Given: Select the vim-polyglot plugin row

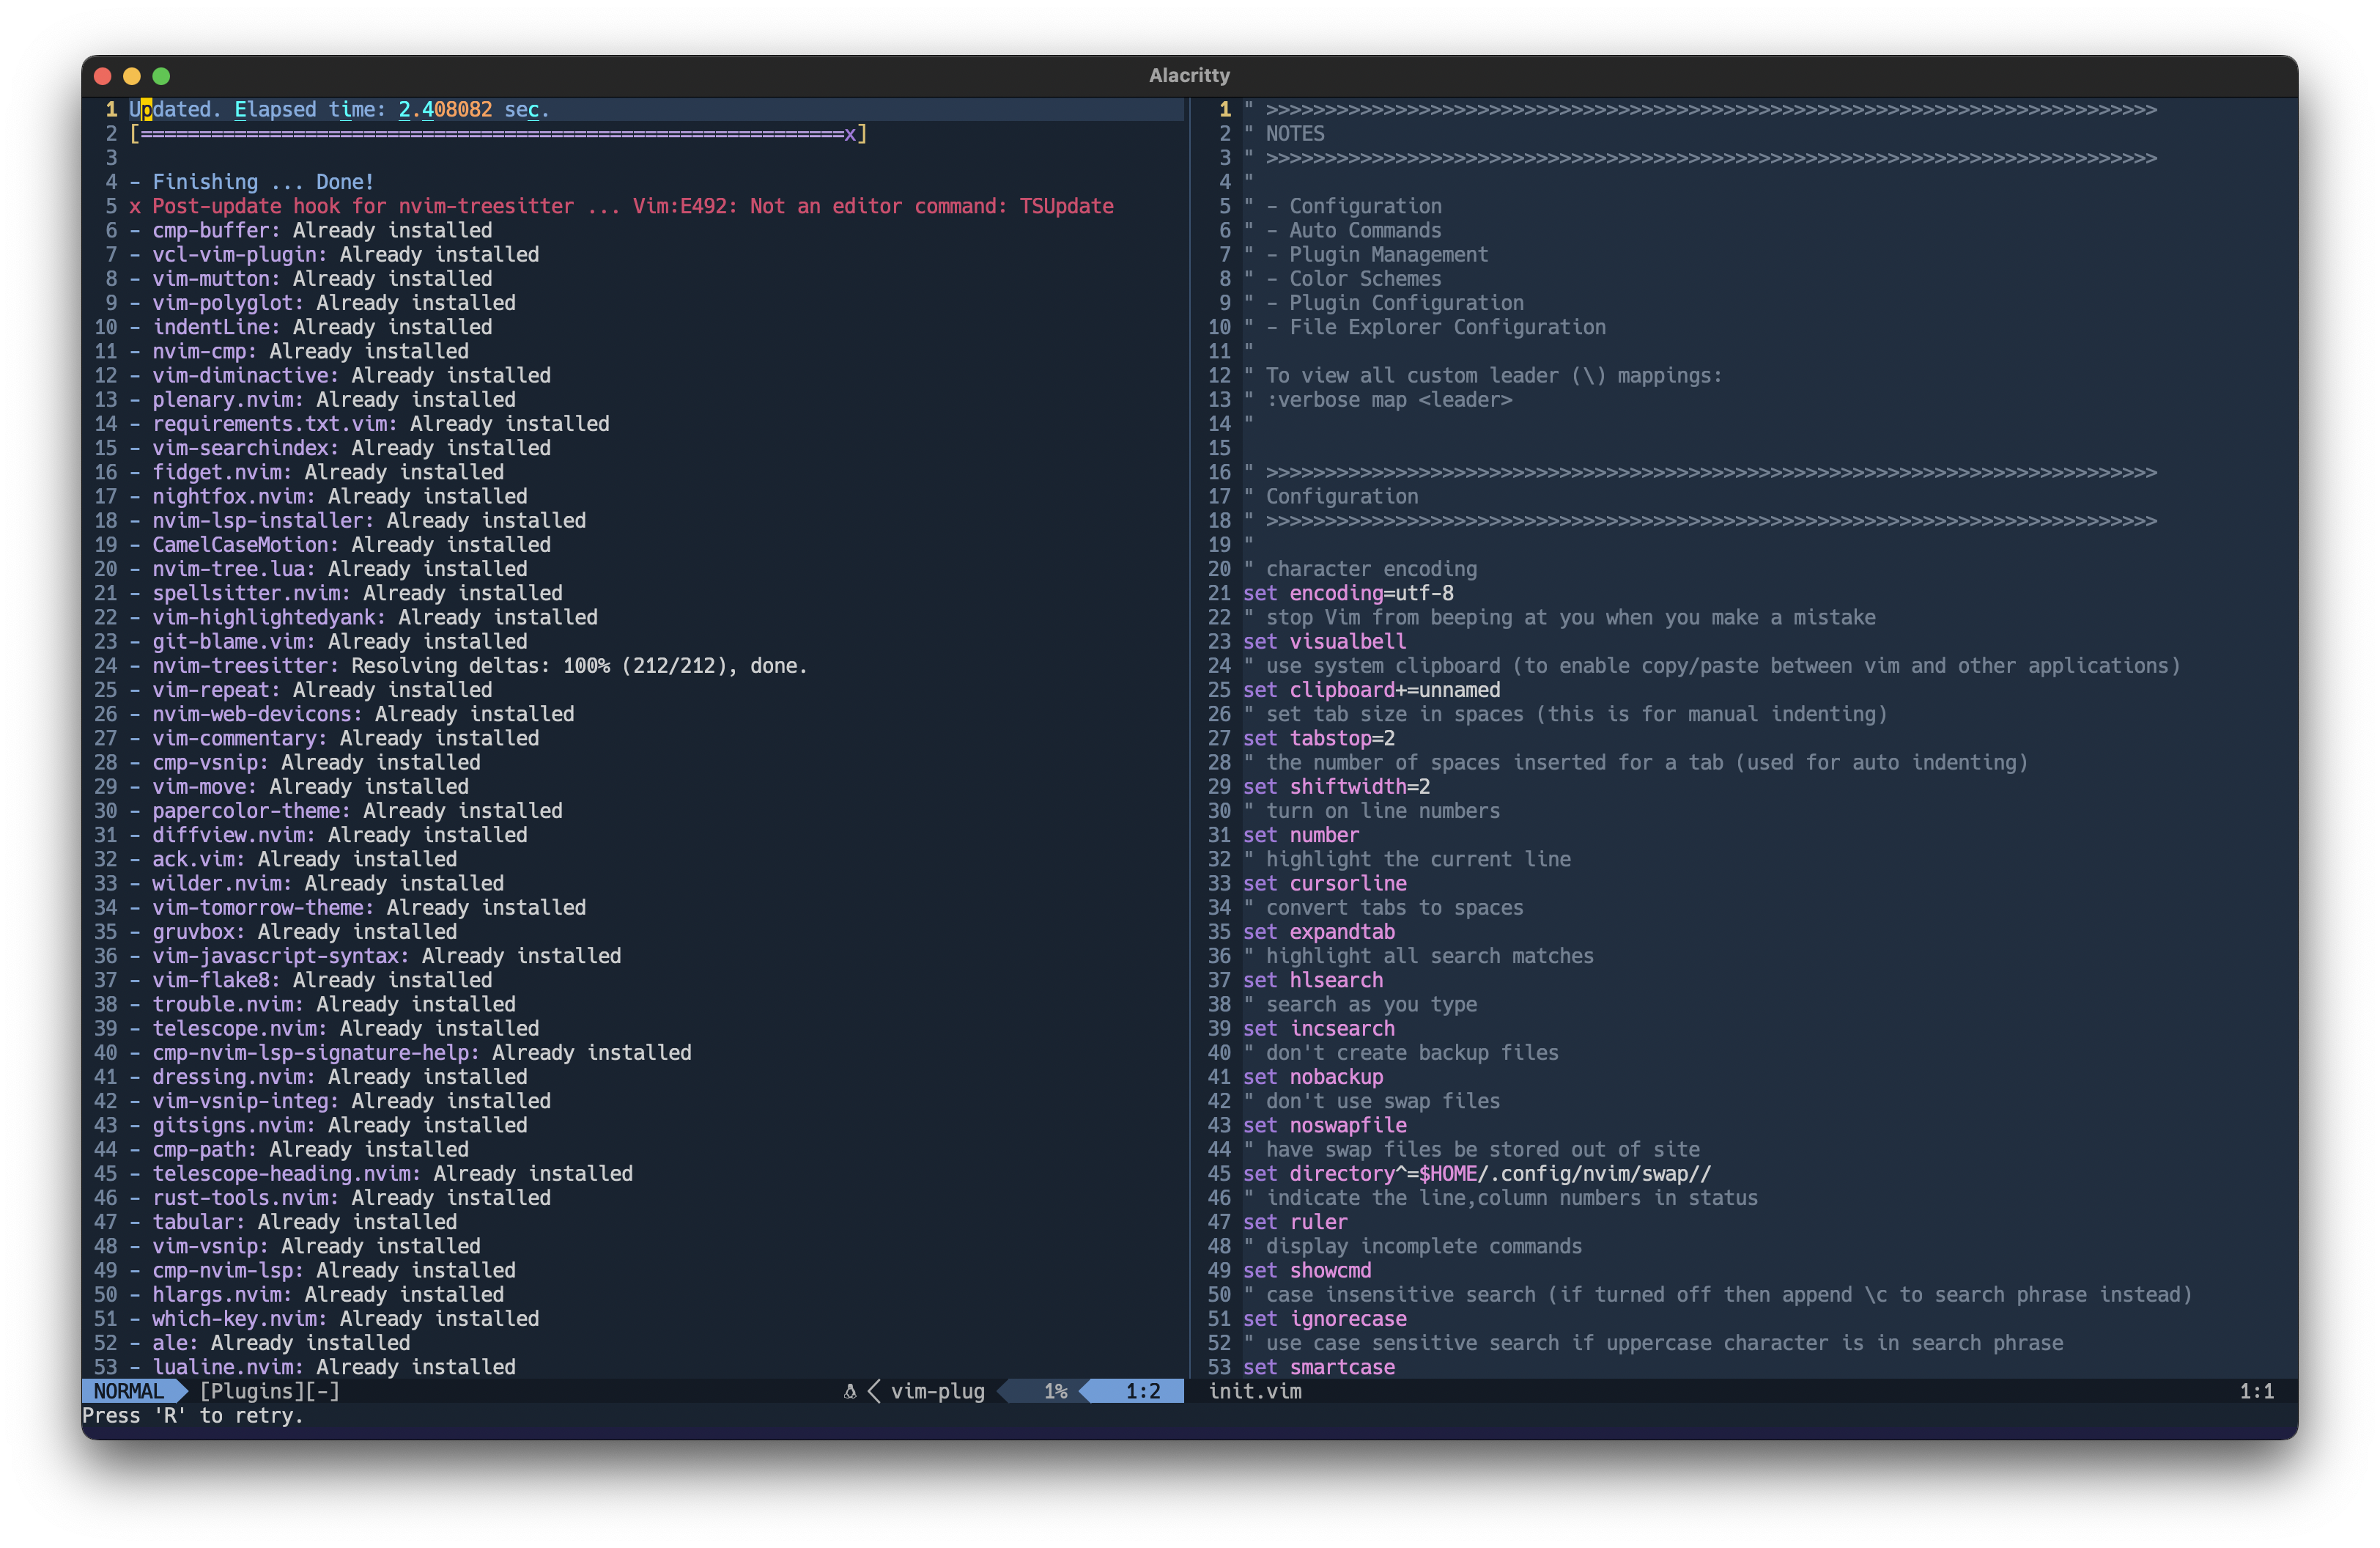Looking at the screenshot, I should coord(322,303).
